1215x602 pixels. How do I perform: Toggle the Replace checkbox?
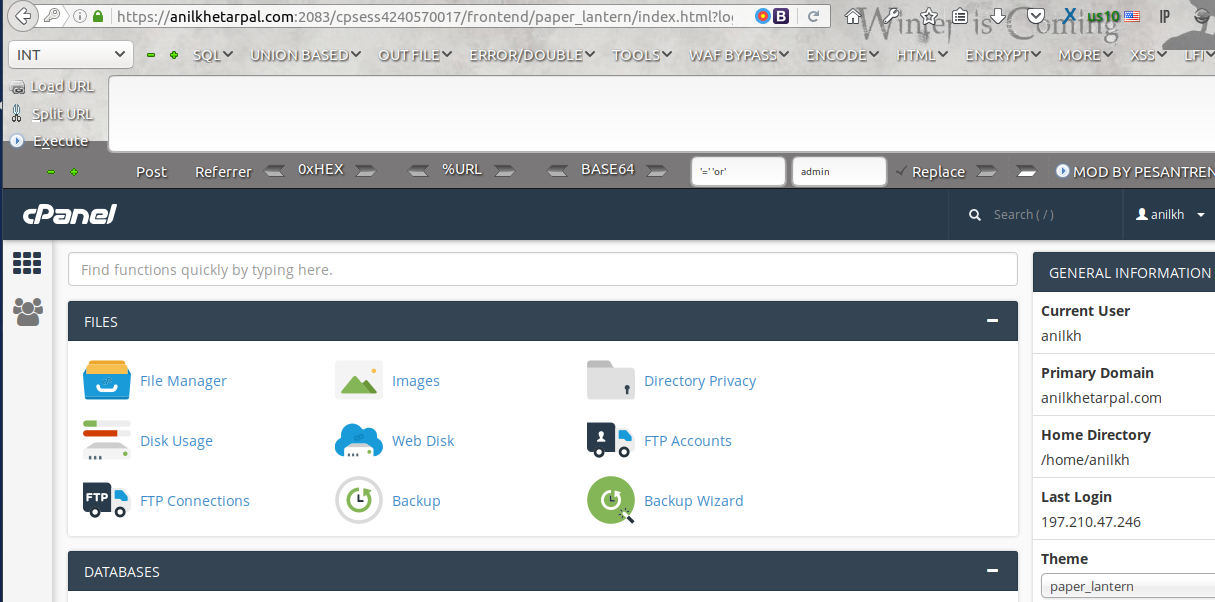[901, 171]
